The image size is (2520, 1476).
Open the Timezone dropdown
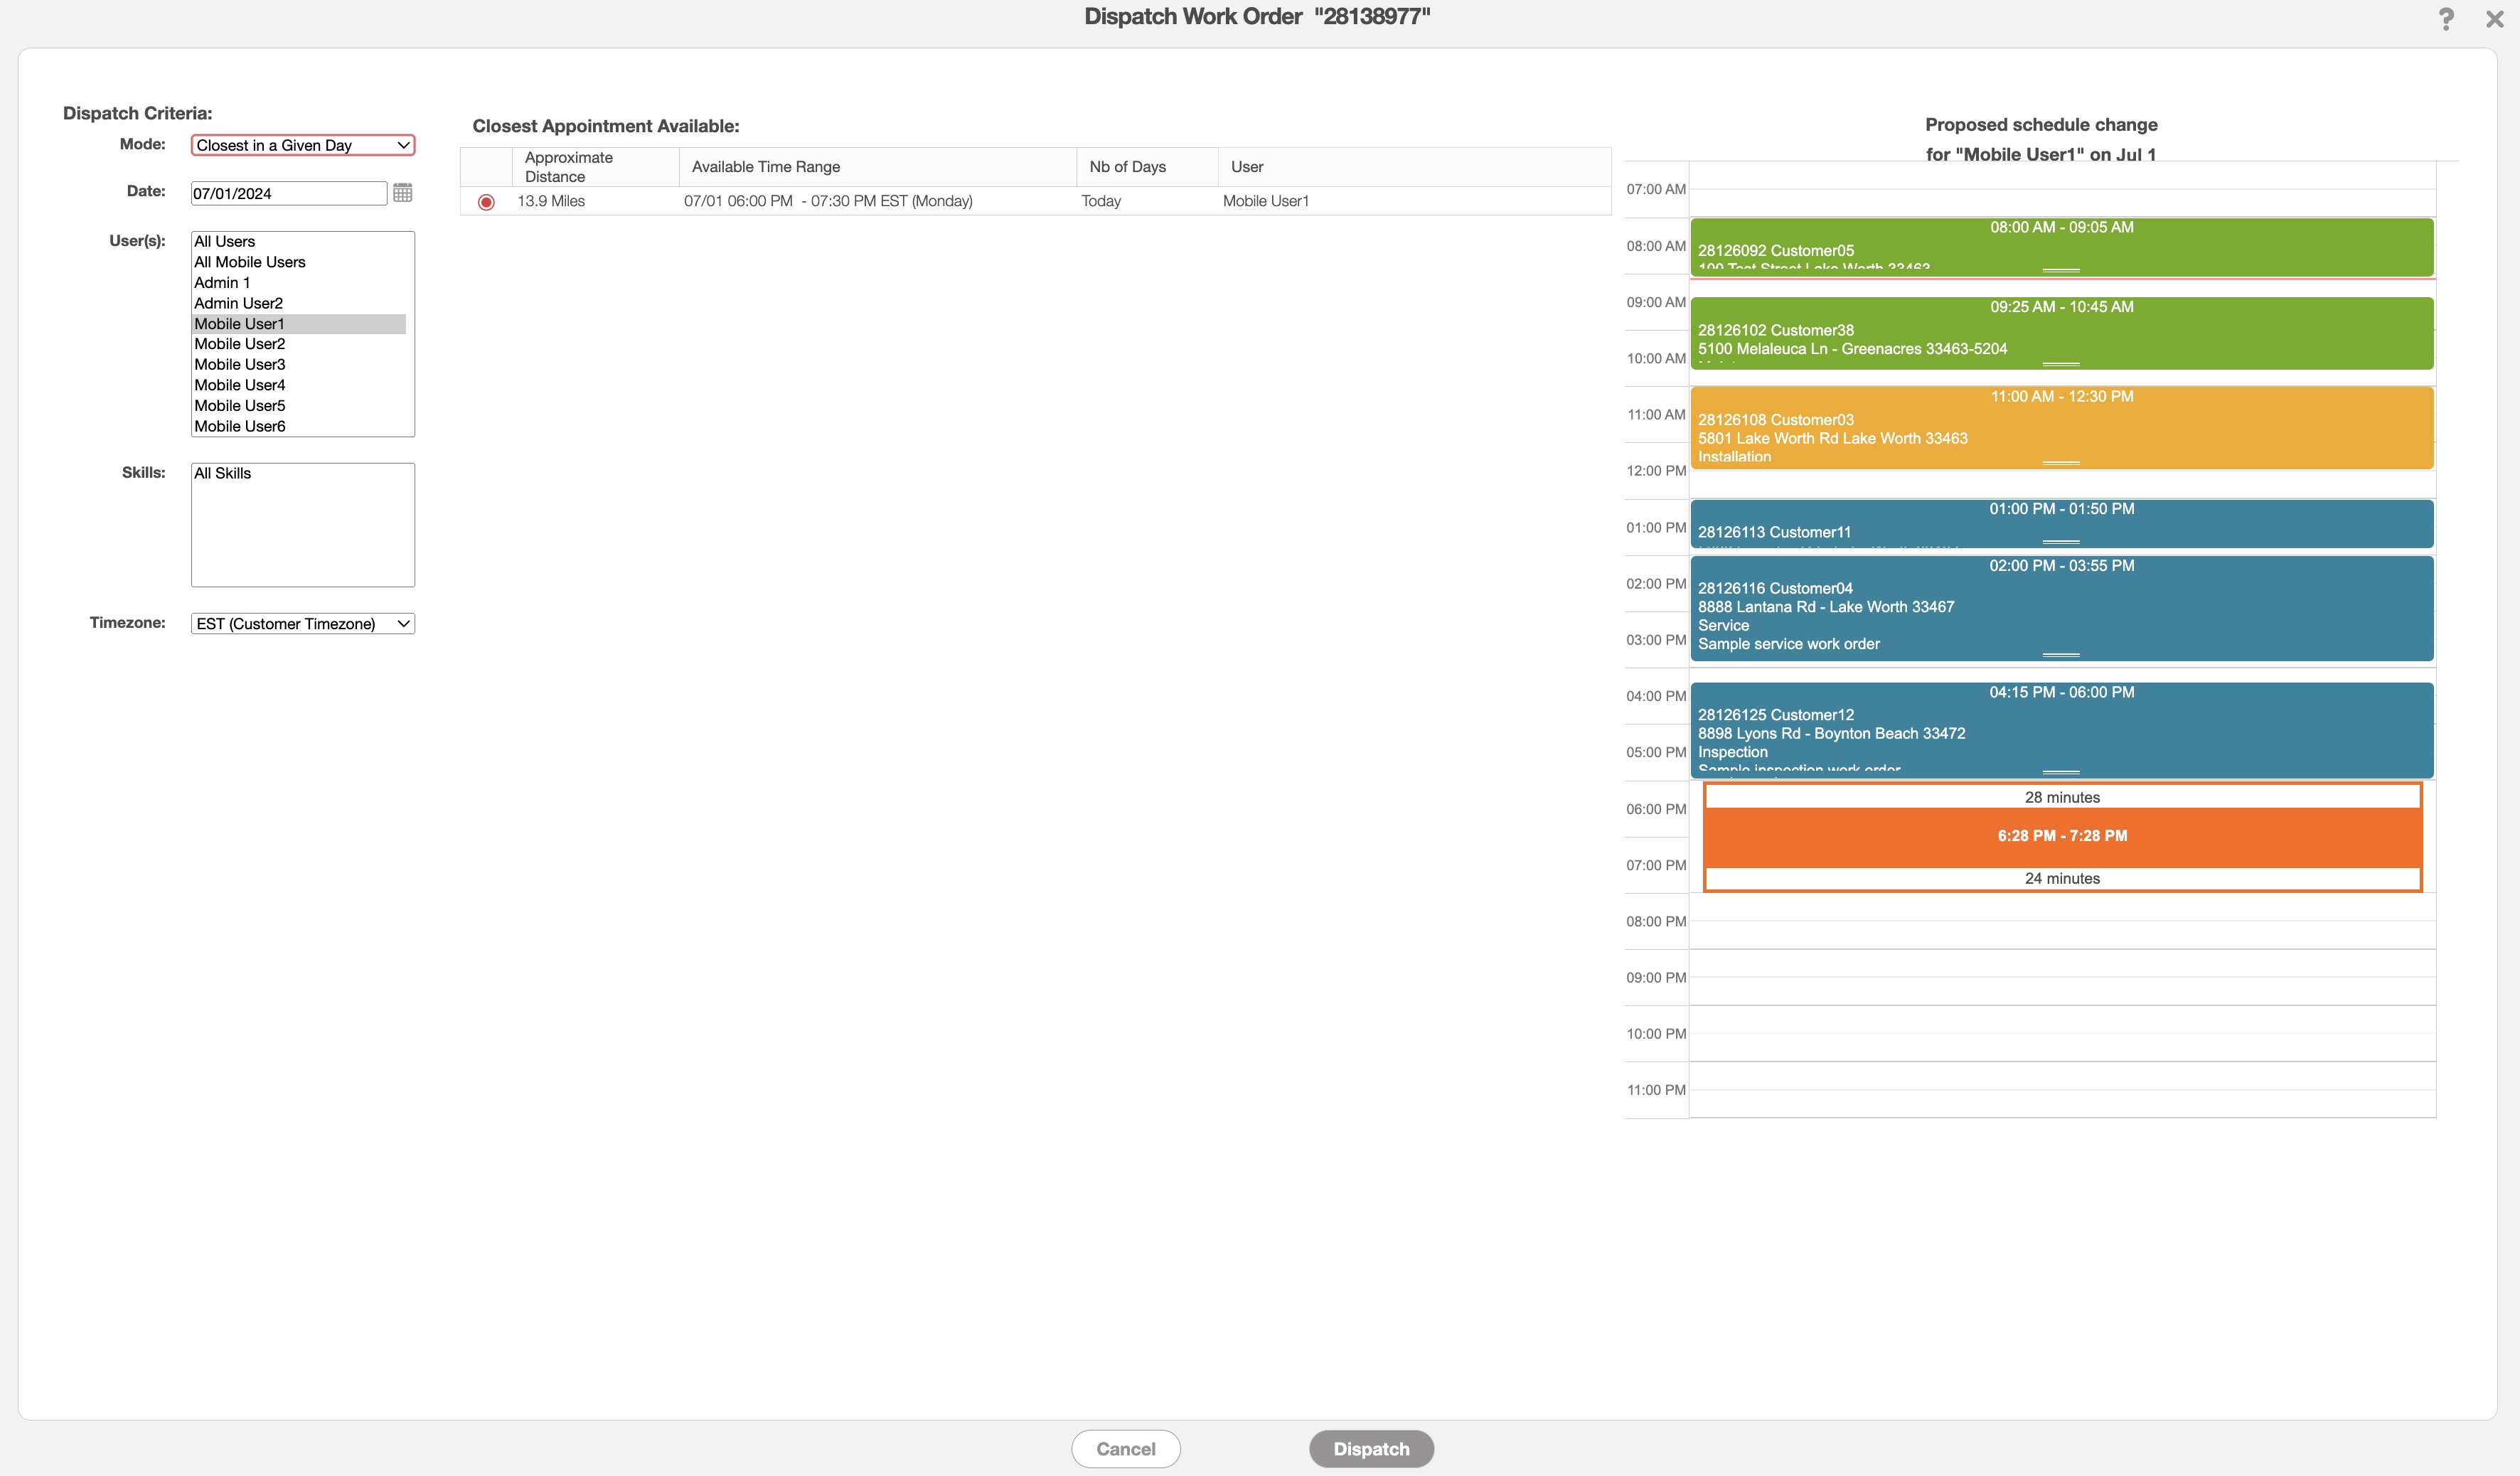[302, 624]
